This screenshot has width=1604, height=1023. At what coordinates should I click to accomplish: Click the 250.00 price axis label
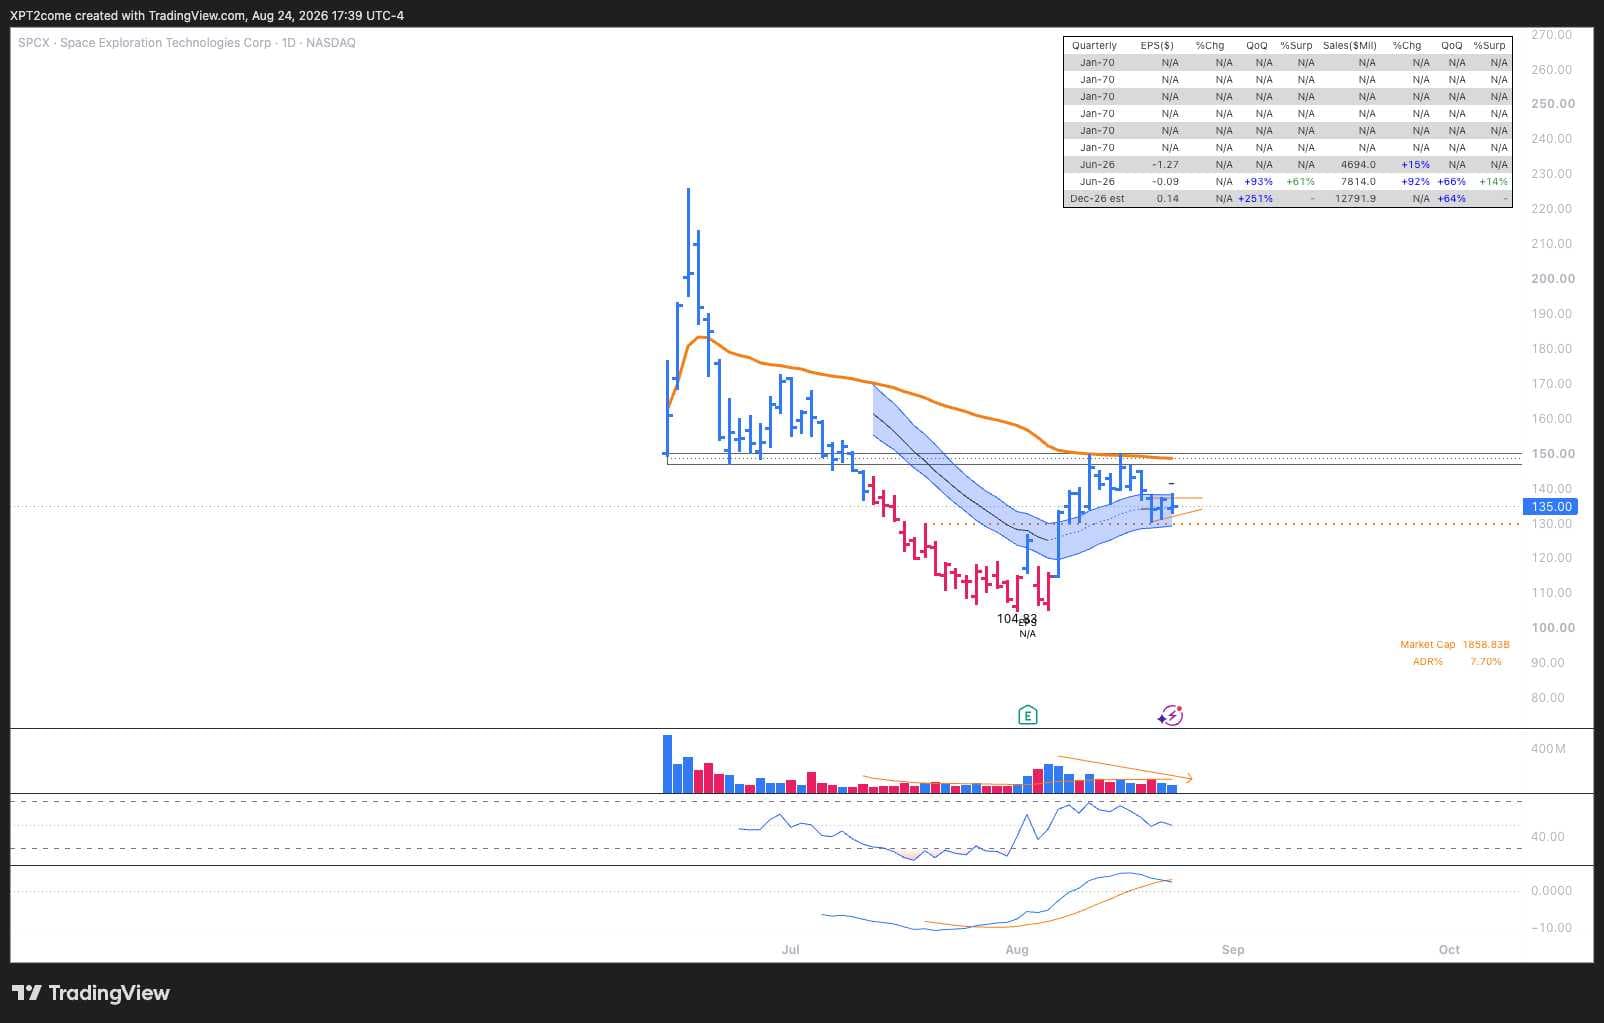pos(1552,104)
